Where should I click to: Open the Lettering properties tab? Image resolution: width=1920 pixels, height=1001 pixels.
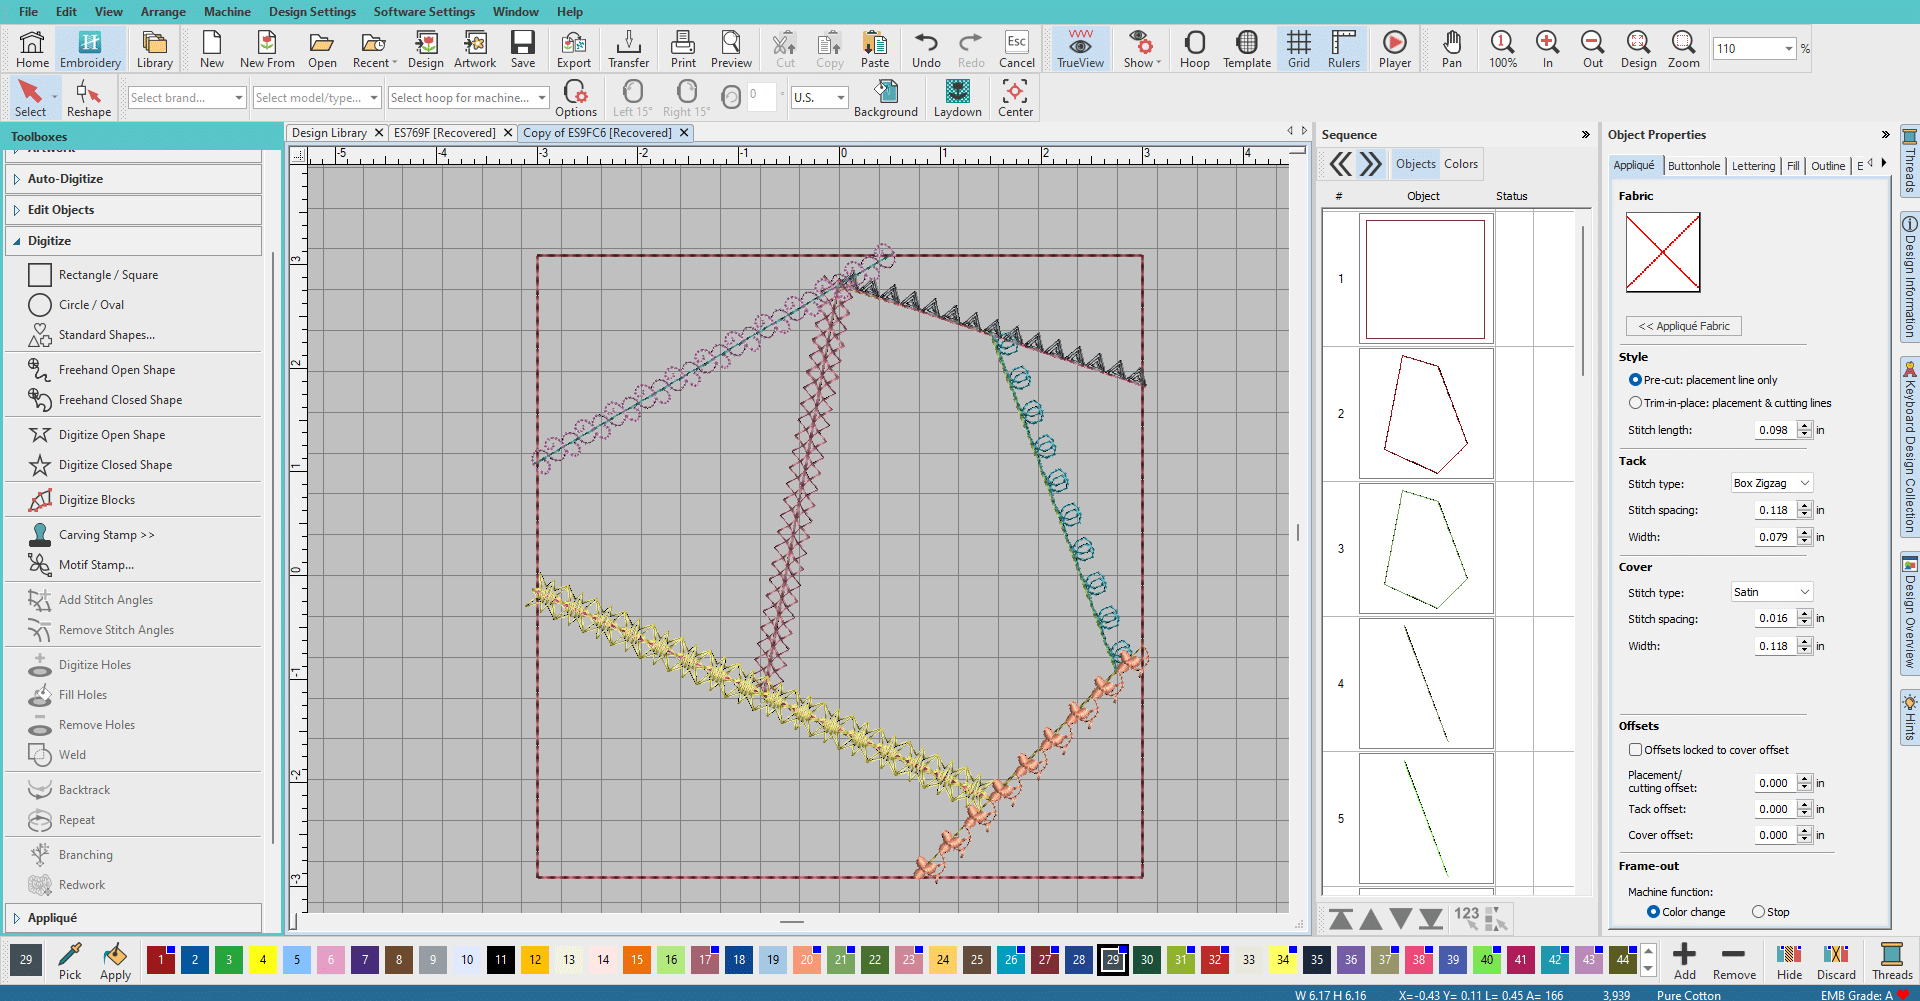(1753, 166)
